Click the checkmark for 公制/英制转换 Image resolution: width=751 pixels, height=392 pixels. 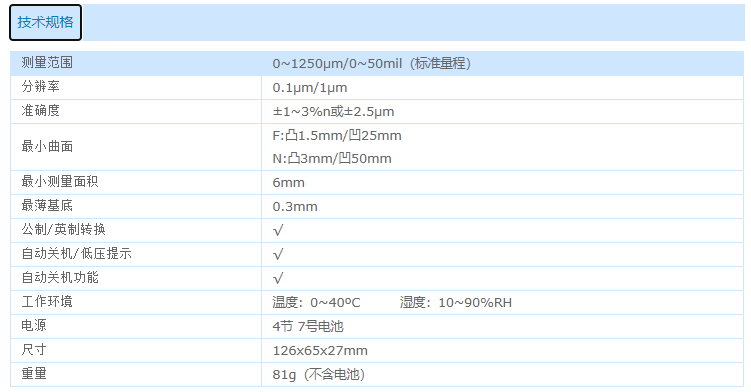click(278, 231)
